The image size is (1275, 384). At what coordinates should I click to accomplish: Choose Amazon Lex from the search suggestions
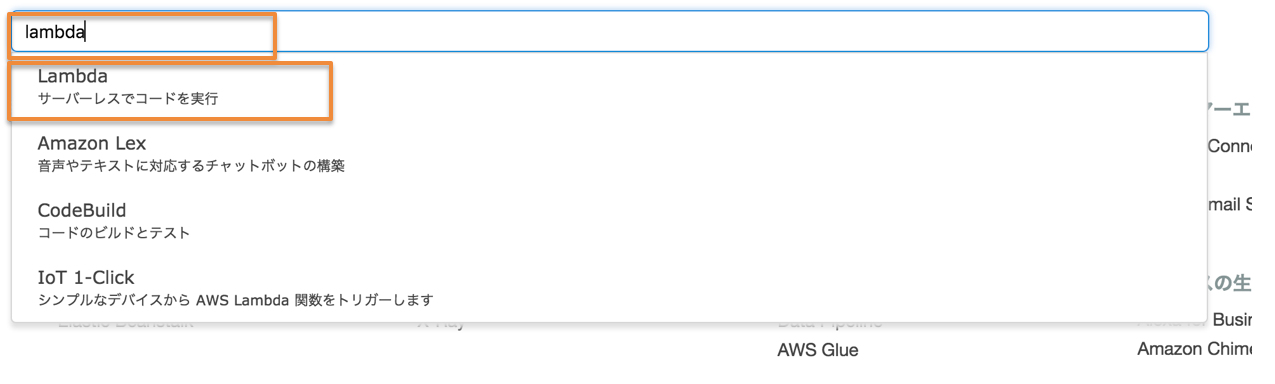[x=609, y=154]
